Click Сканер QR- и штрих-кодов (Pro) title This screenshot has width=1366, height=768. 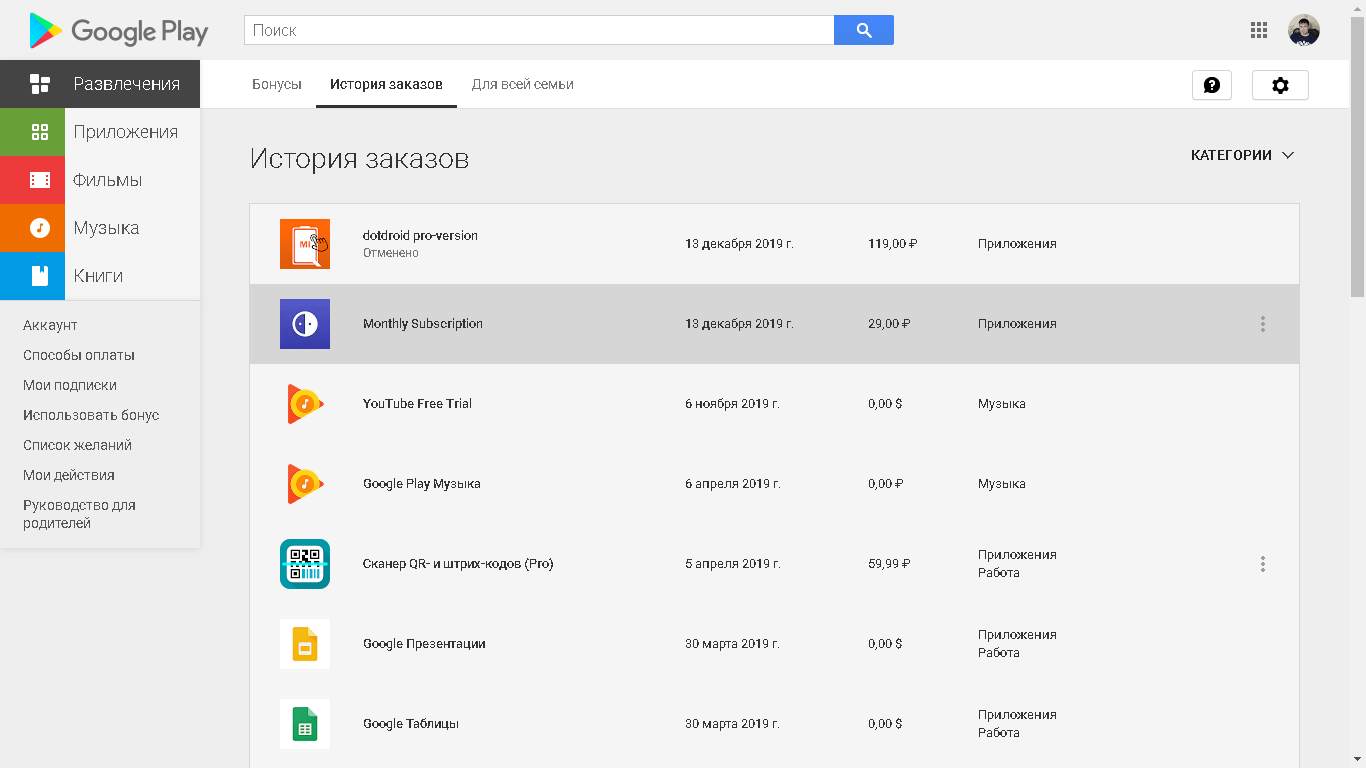click(x=458, y=564)
